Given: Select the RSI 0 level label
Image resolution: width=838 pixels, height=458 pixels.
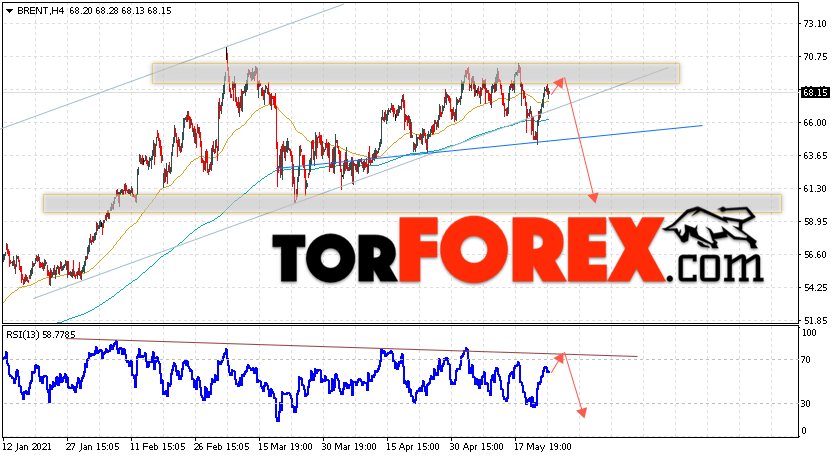Looking at the screenshot, I should coord(805,431).
